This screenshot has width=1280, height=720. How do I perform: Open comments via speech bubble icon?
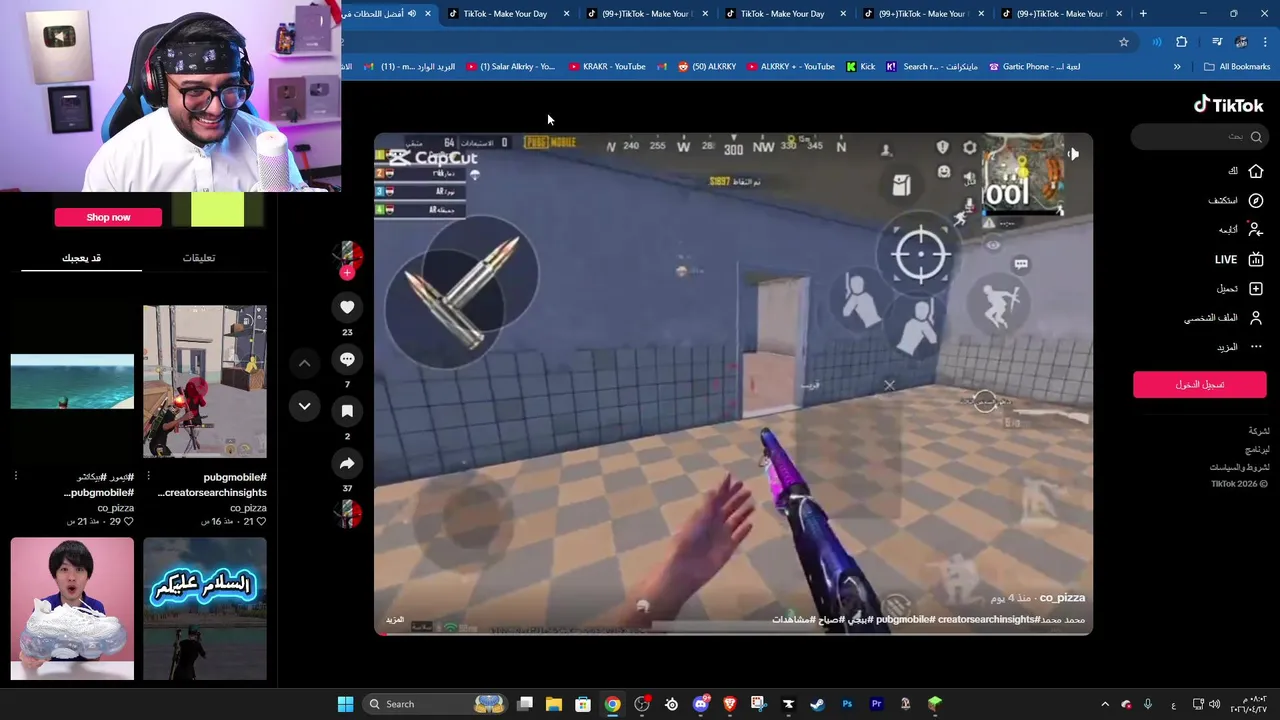click(347, 359)
